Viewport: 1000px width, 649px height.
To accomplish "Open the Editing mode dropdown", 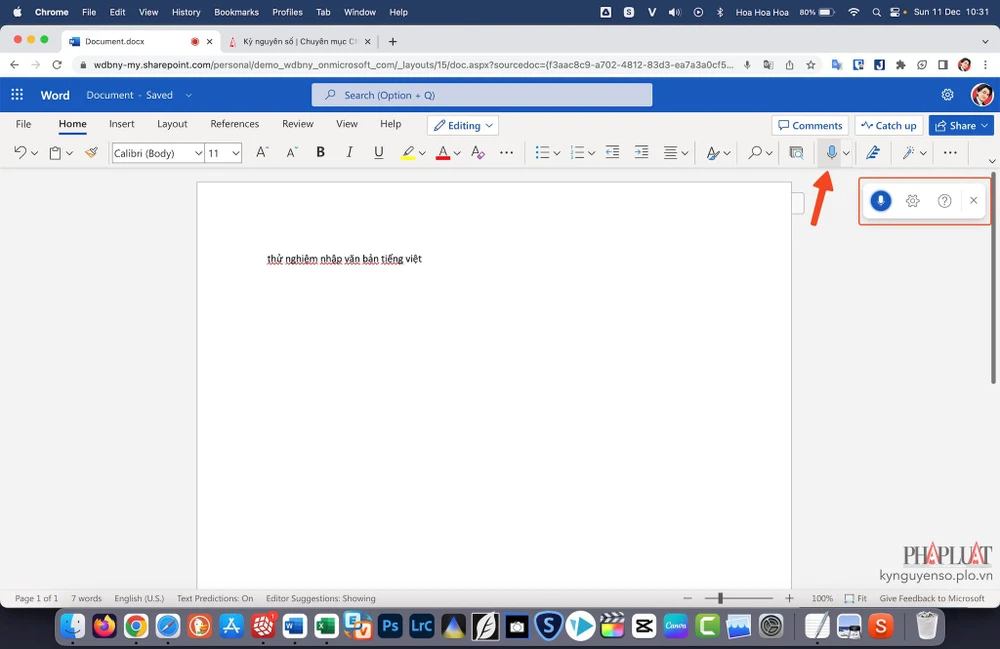I will tap(463, 125).
